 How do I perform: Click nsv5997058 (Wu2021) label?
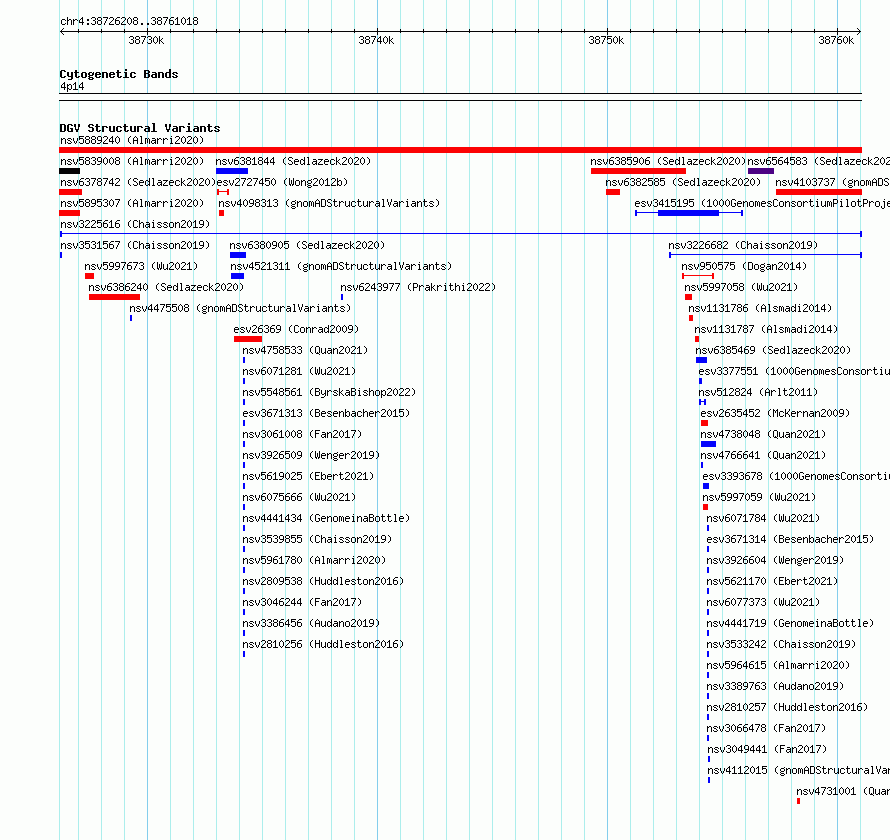click(741, 287)
